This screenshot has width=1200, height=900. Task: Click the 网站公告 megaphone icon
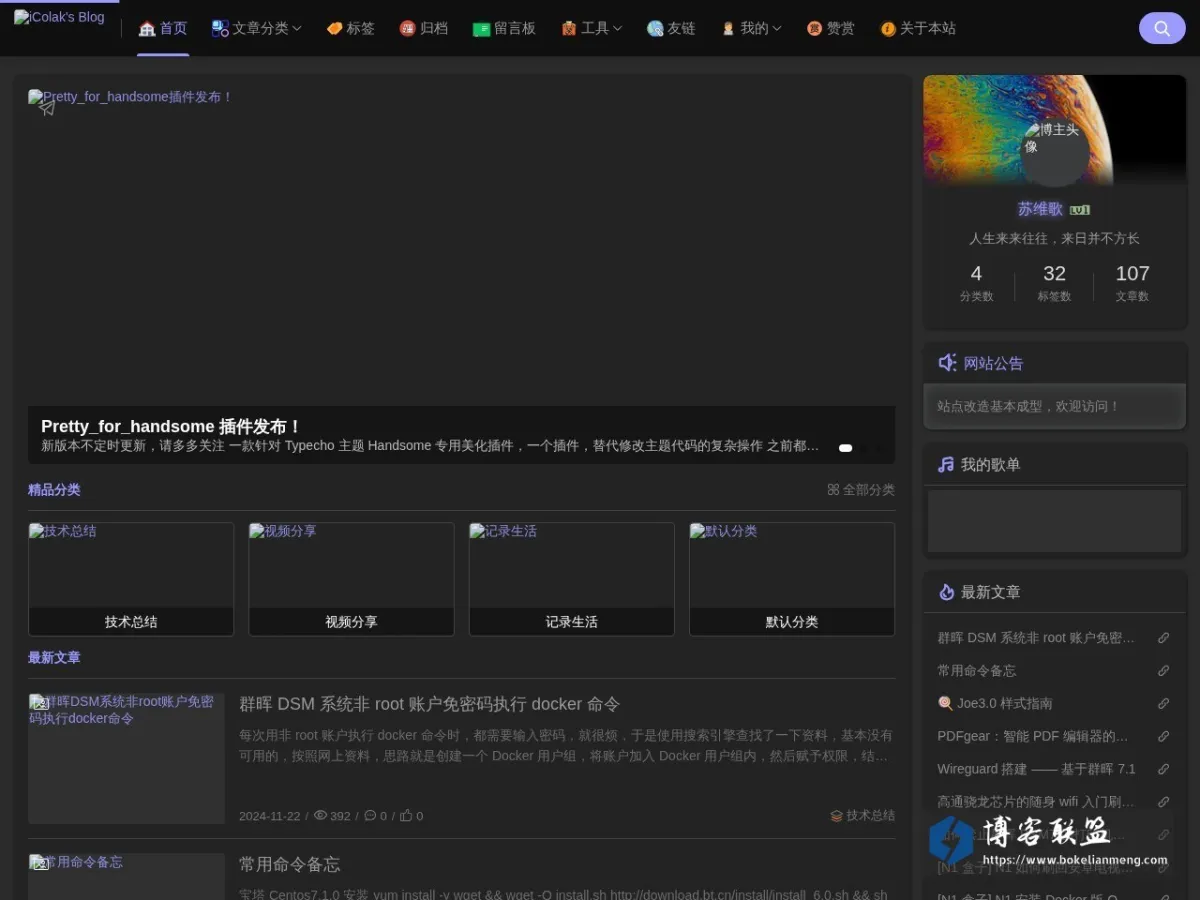coord(947,362)
